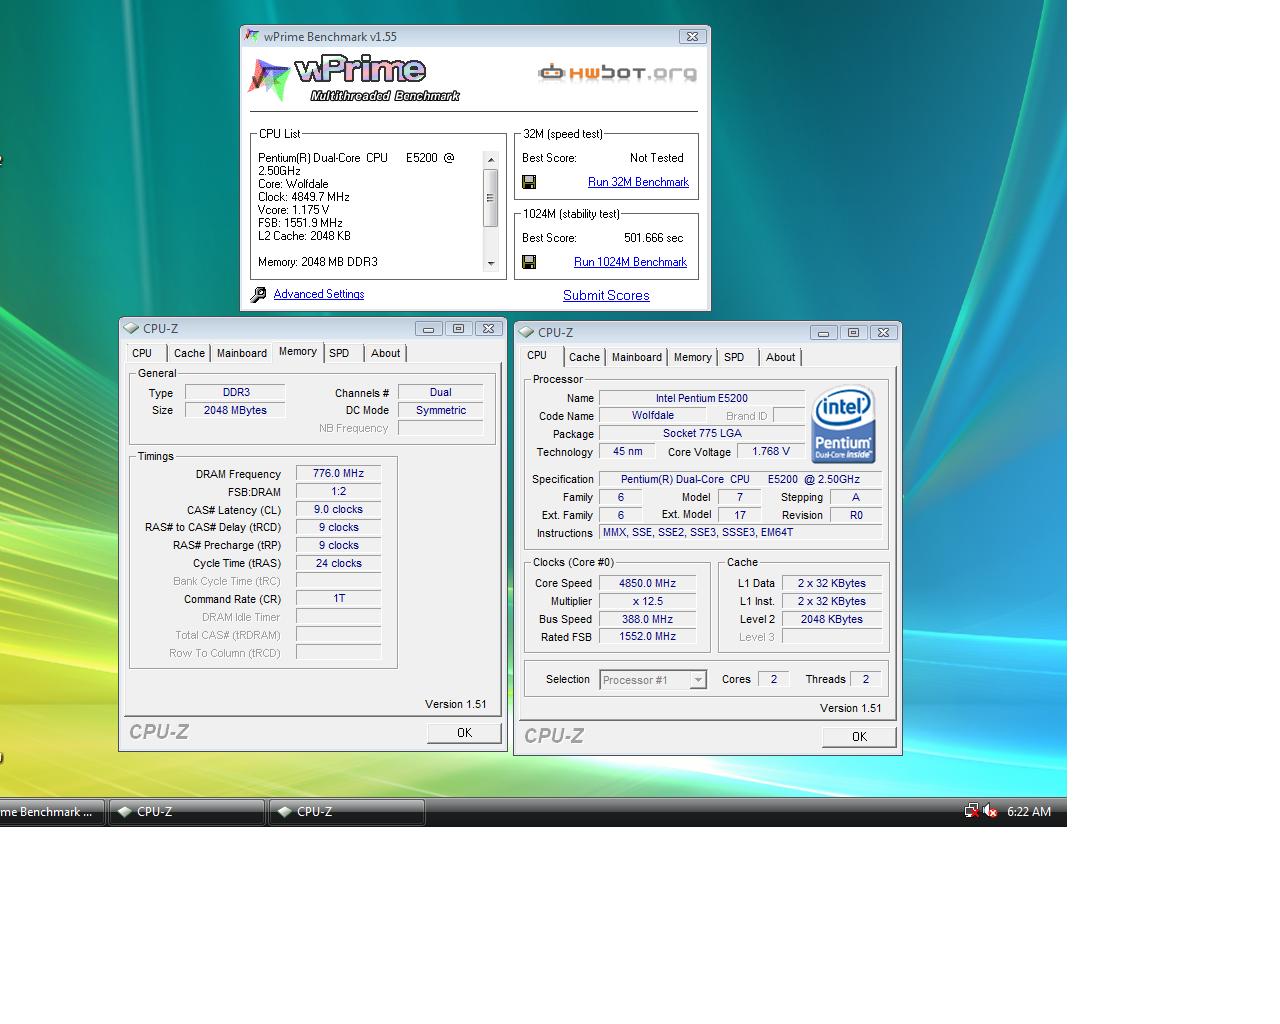Click the Multiplier x 12.5 field

coord(647,601)
